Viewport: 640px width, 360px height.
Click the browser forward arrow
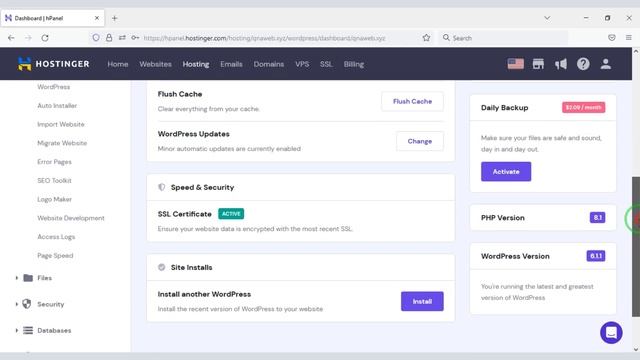coord(28,38)
